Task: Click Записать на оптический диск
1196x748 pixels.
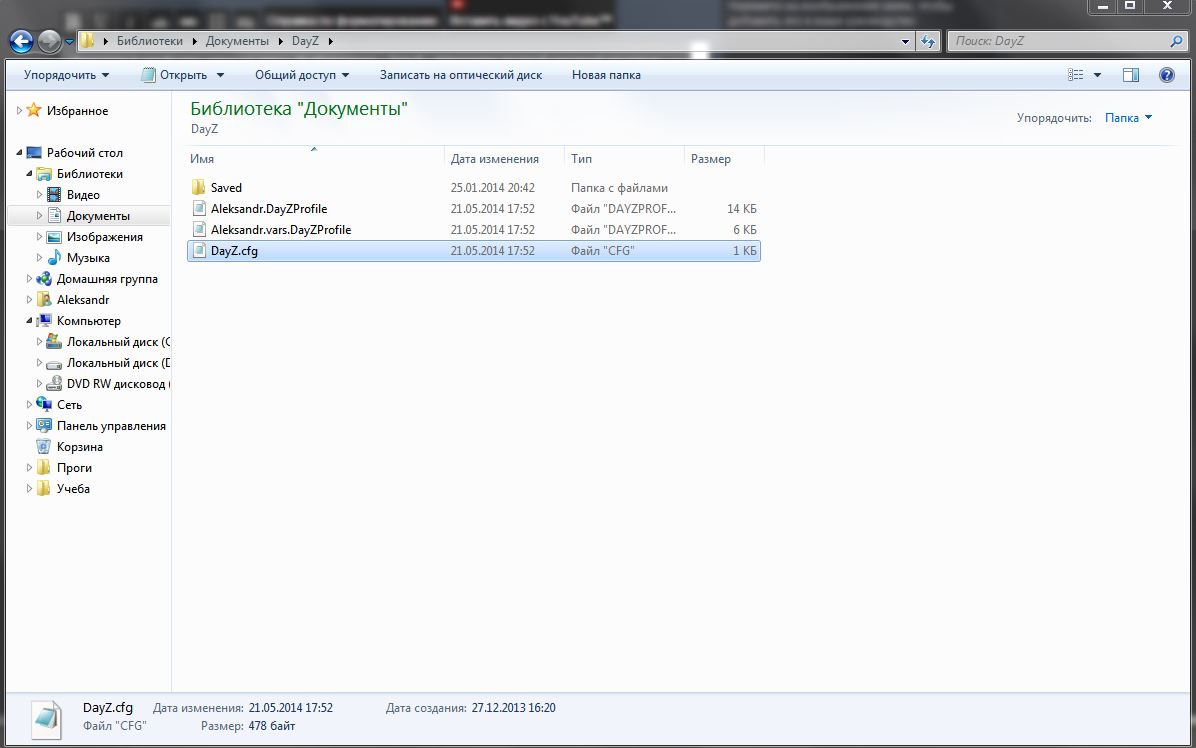Action: (x=461, y=75)
